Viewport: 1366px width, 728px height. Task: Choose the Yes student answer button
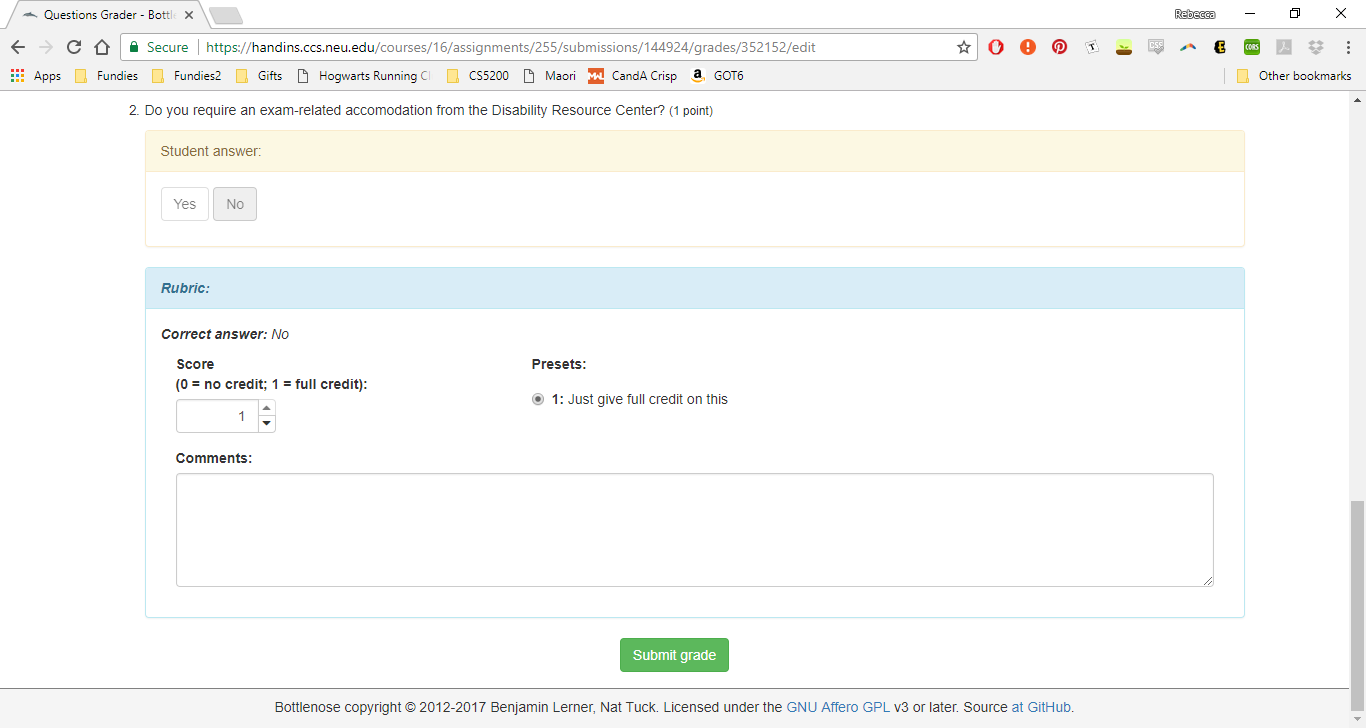point(185,204)
